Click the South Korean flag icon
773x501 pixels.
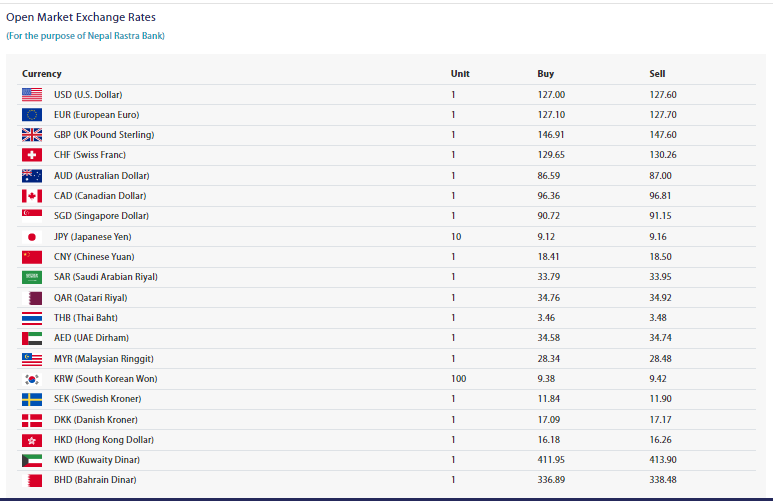coord(32,379)
